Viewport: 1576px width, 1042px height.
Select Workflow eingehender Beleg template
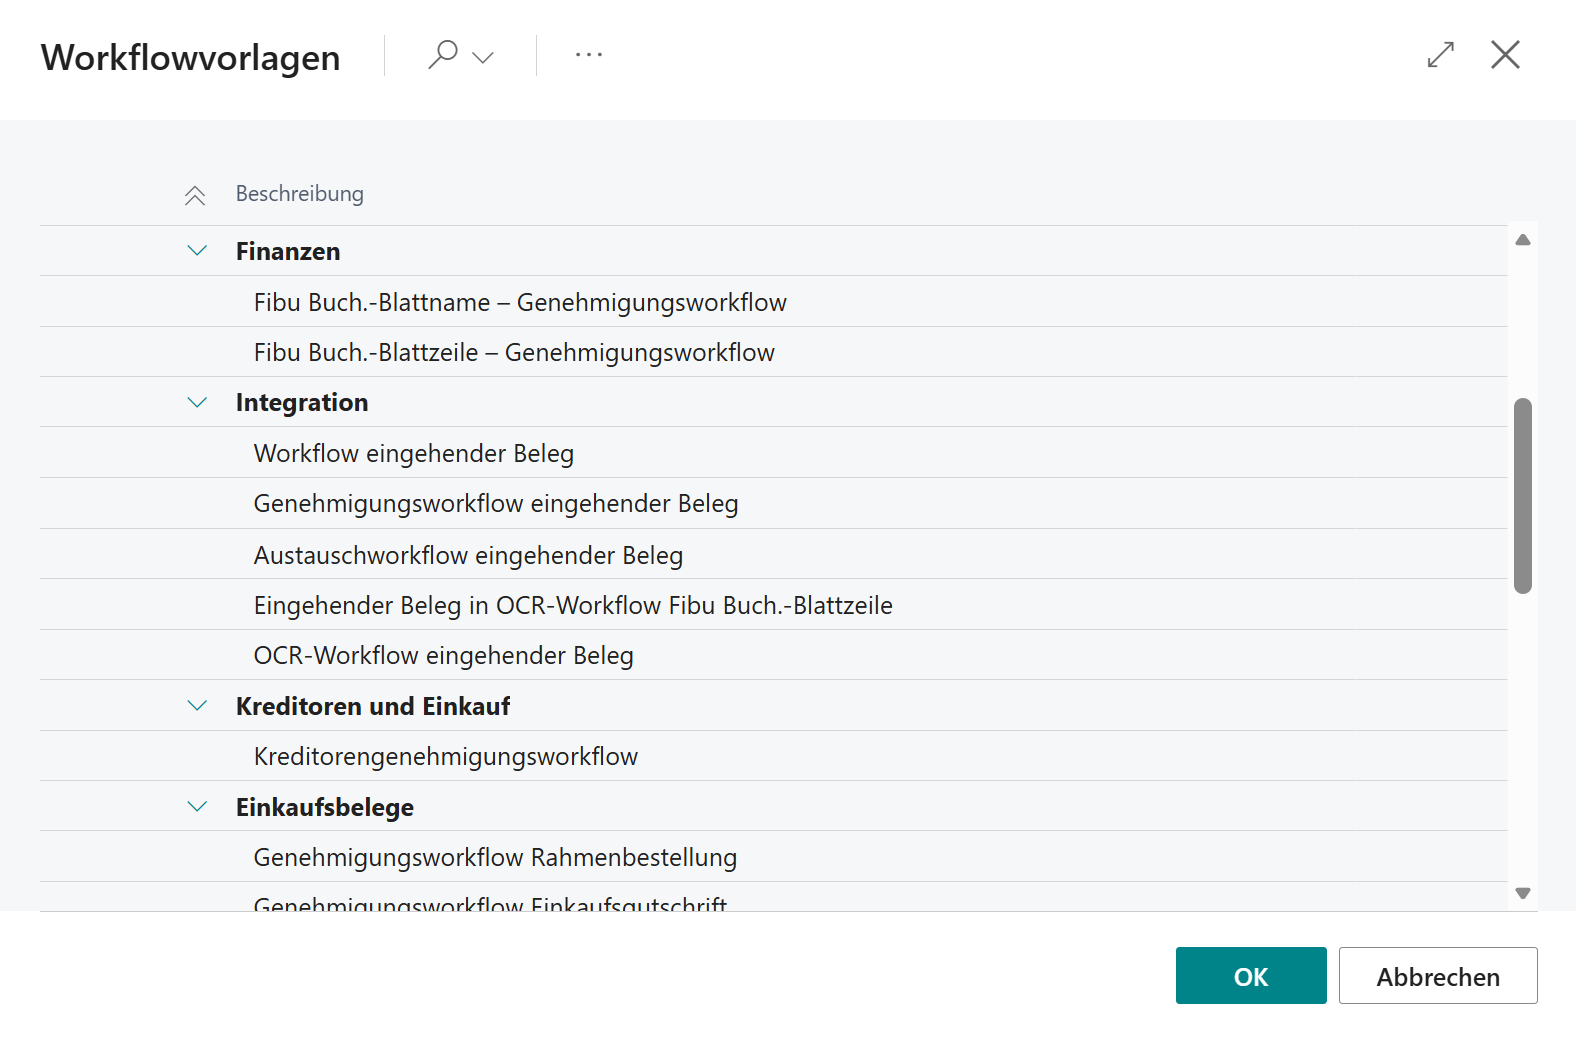click(x=774, y=453)
